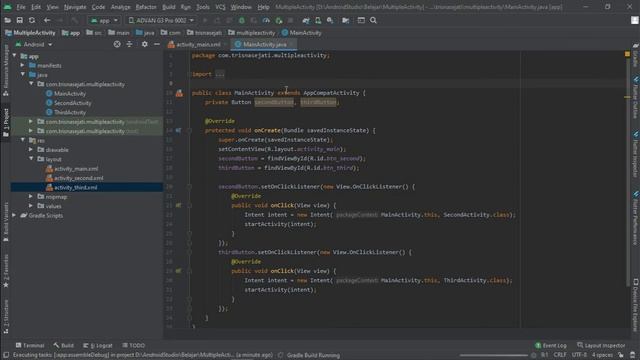The width and height of the screenshot is (640, 360).
Task: Click the scroll-from-source target icon in Project panel
Action: [117, 44]
